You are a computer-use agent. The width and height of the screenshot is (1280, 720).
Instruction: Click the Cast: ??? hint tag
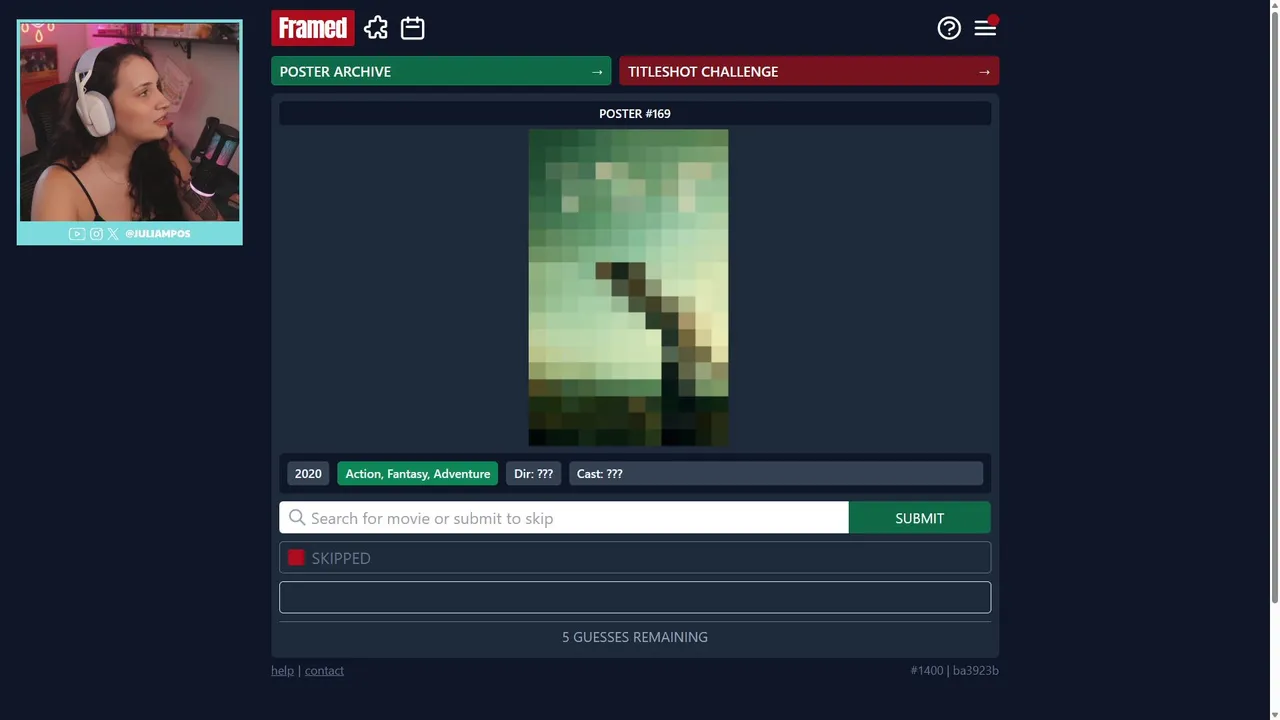pos(776,474)
